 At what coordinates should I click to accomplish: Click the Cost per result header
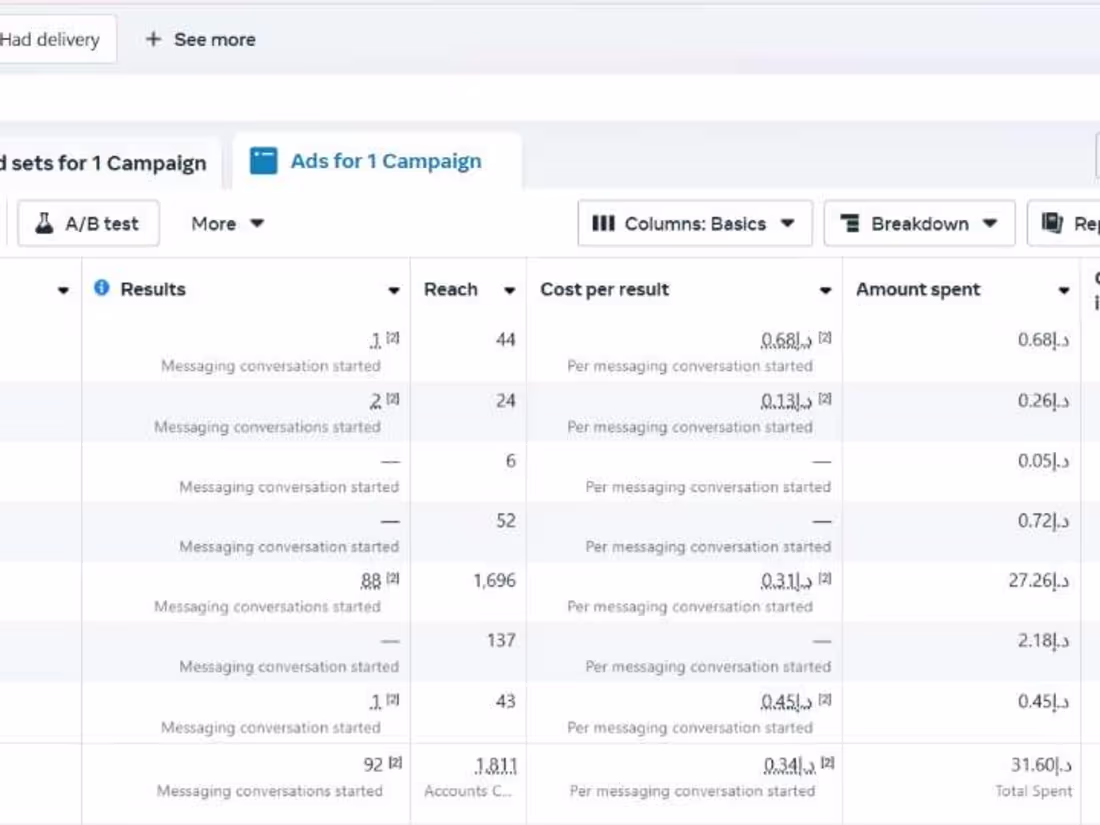tap(604, 290)
